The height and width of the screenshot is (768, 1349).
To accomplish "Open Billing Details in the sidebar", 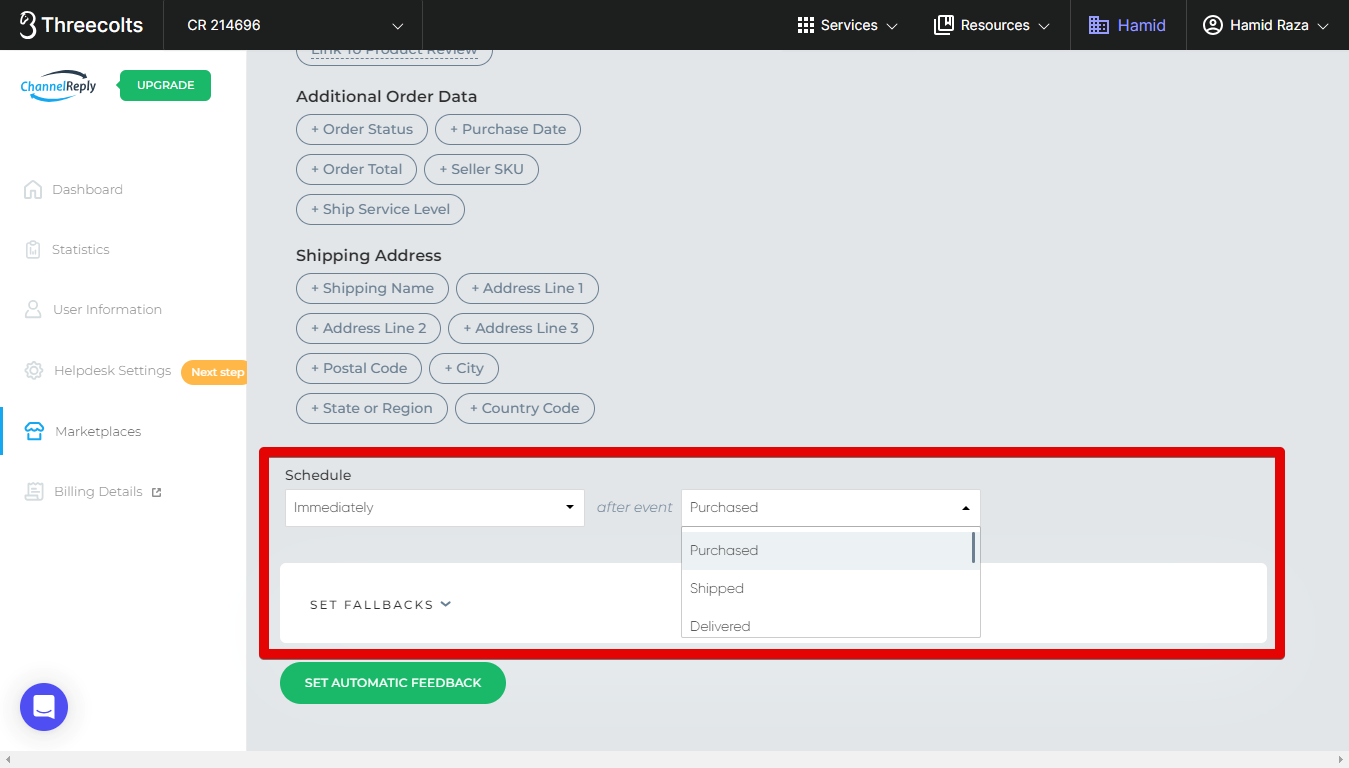I will point(98,491).
